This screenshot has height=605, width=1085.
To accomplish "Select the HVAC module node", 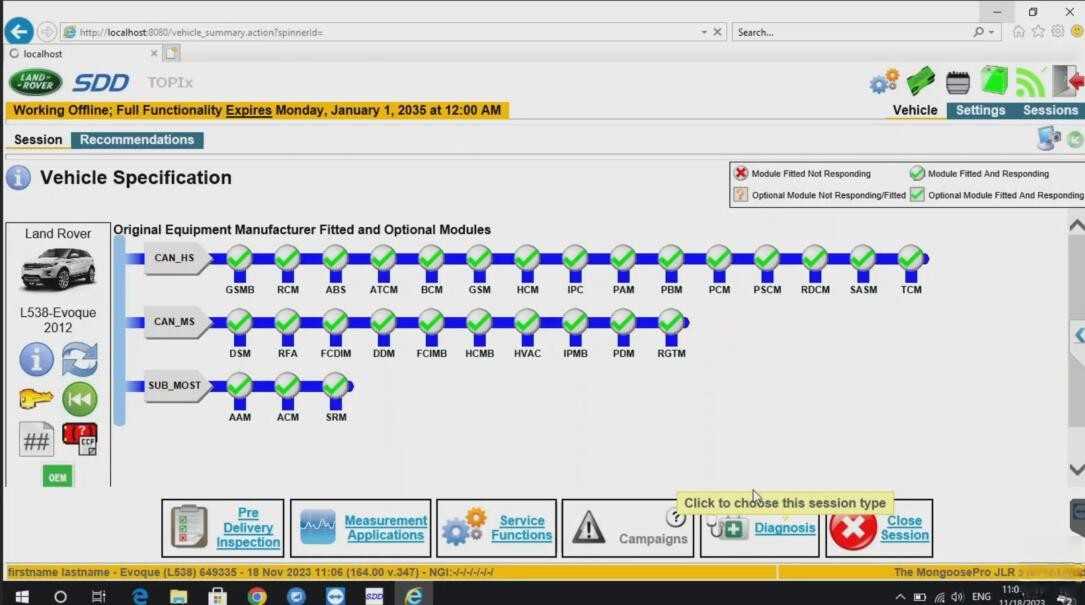I will click(527, 323).
